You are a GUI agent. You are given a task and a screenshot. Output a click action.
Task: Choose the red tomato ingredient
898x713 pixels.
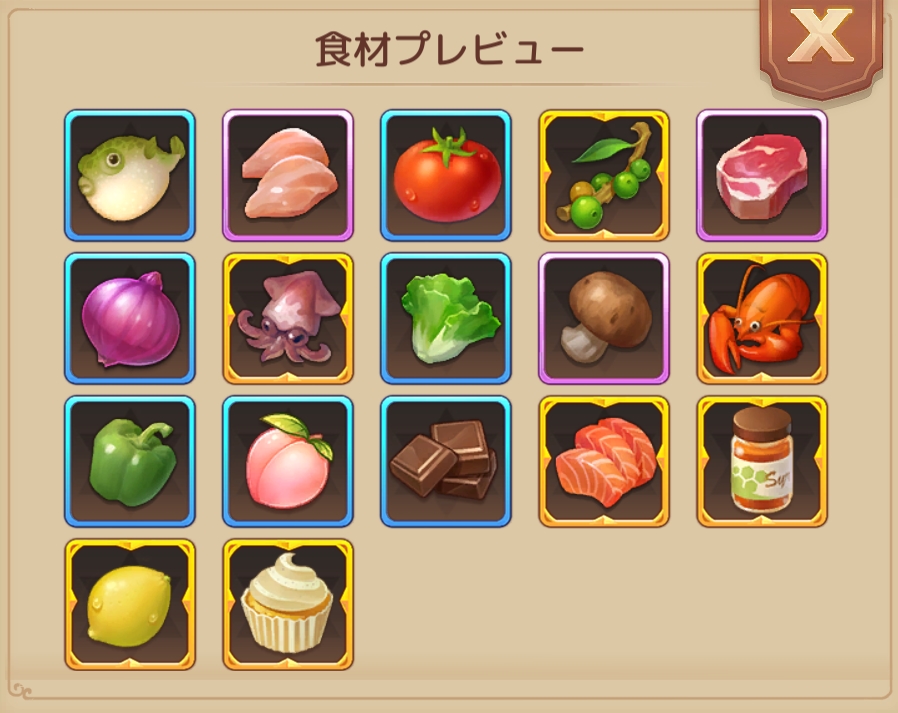coord(446,175)
